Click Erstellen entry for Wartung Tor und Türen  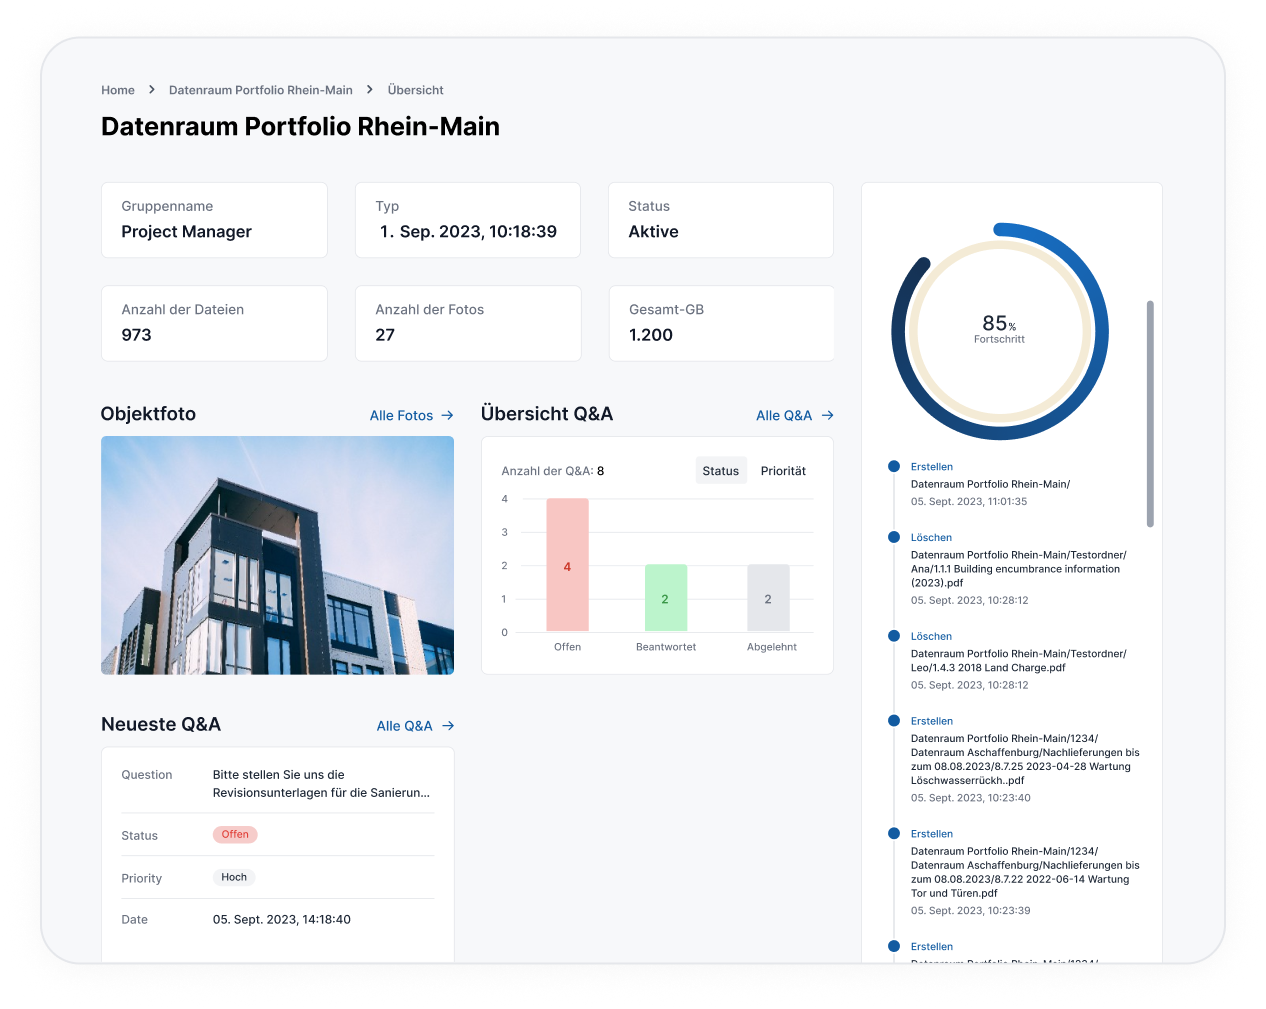pyautogui.click(x=1025, y=872)
